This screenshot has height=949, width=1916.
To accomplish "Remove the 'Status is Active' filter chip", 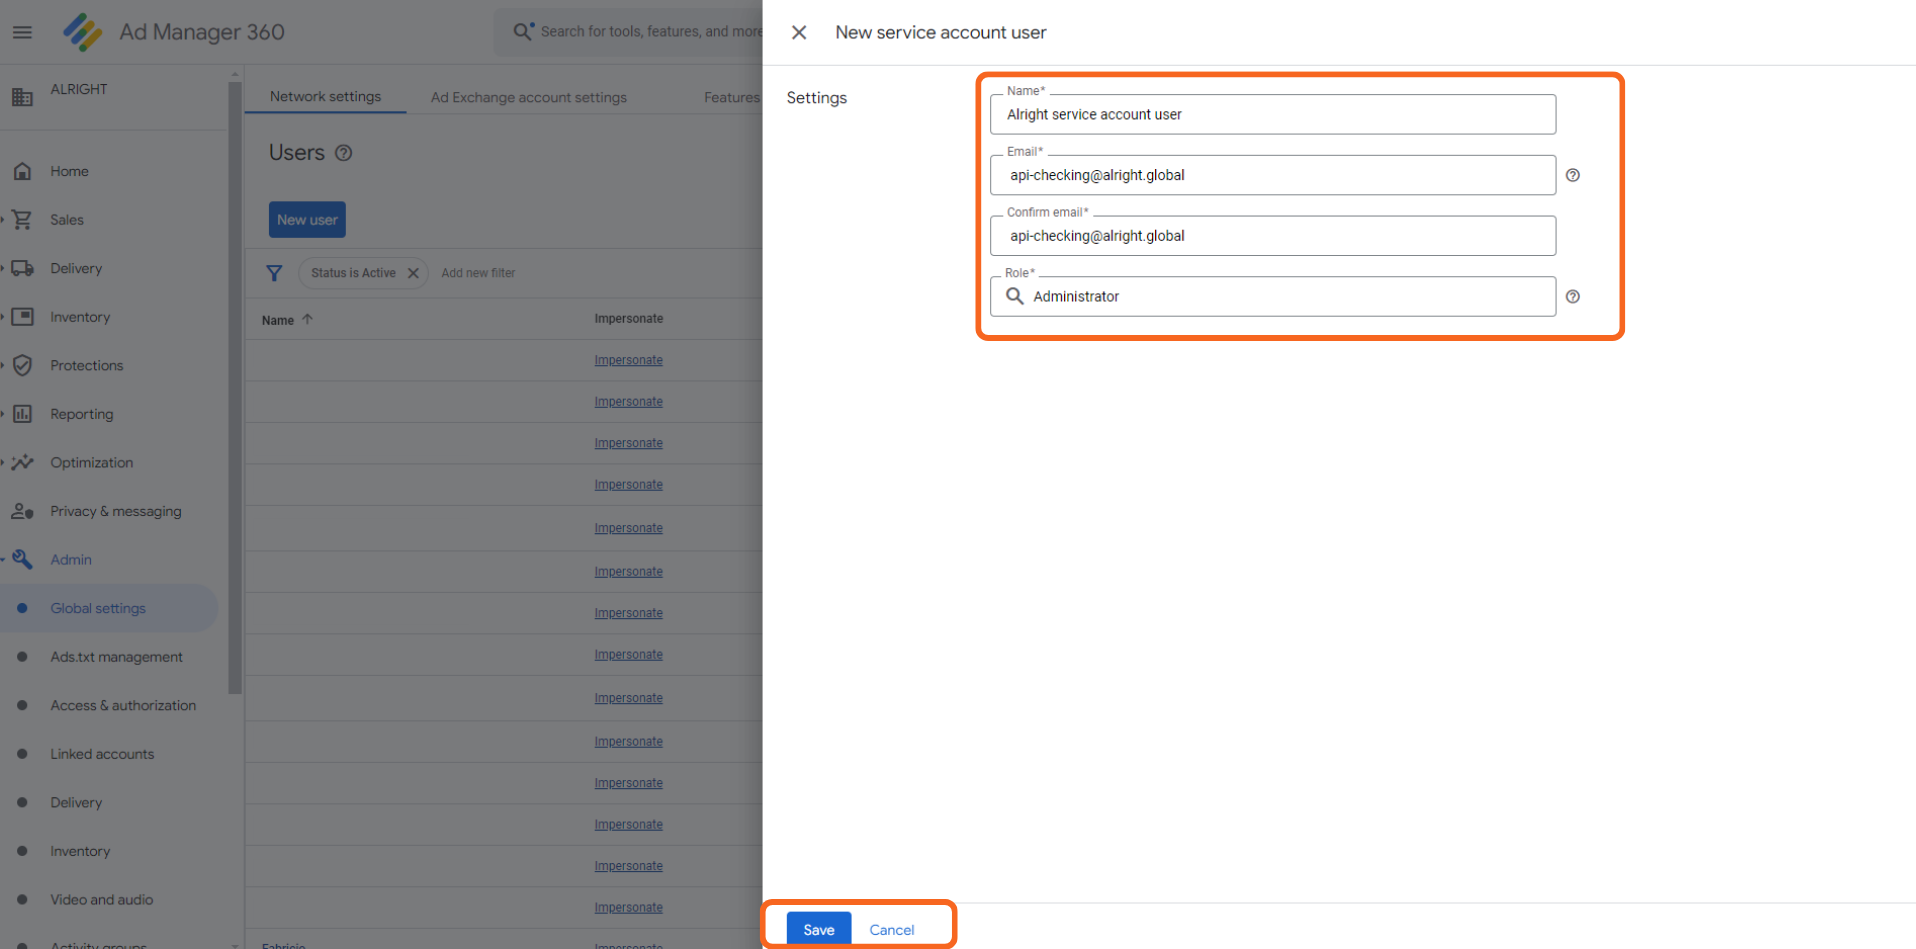I will pyautogui.click(x=413, y=273).
